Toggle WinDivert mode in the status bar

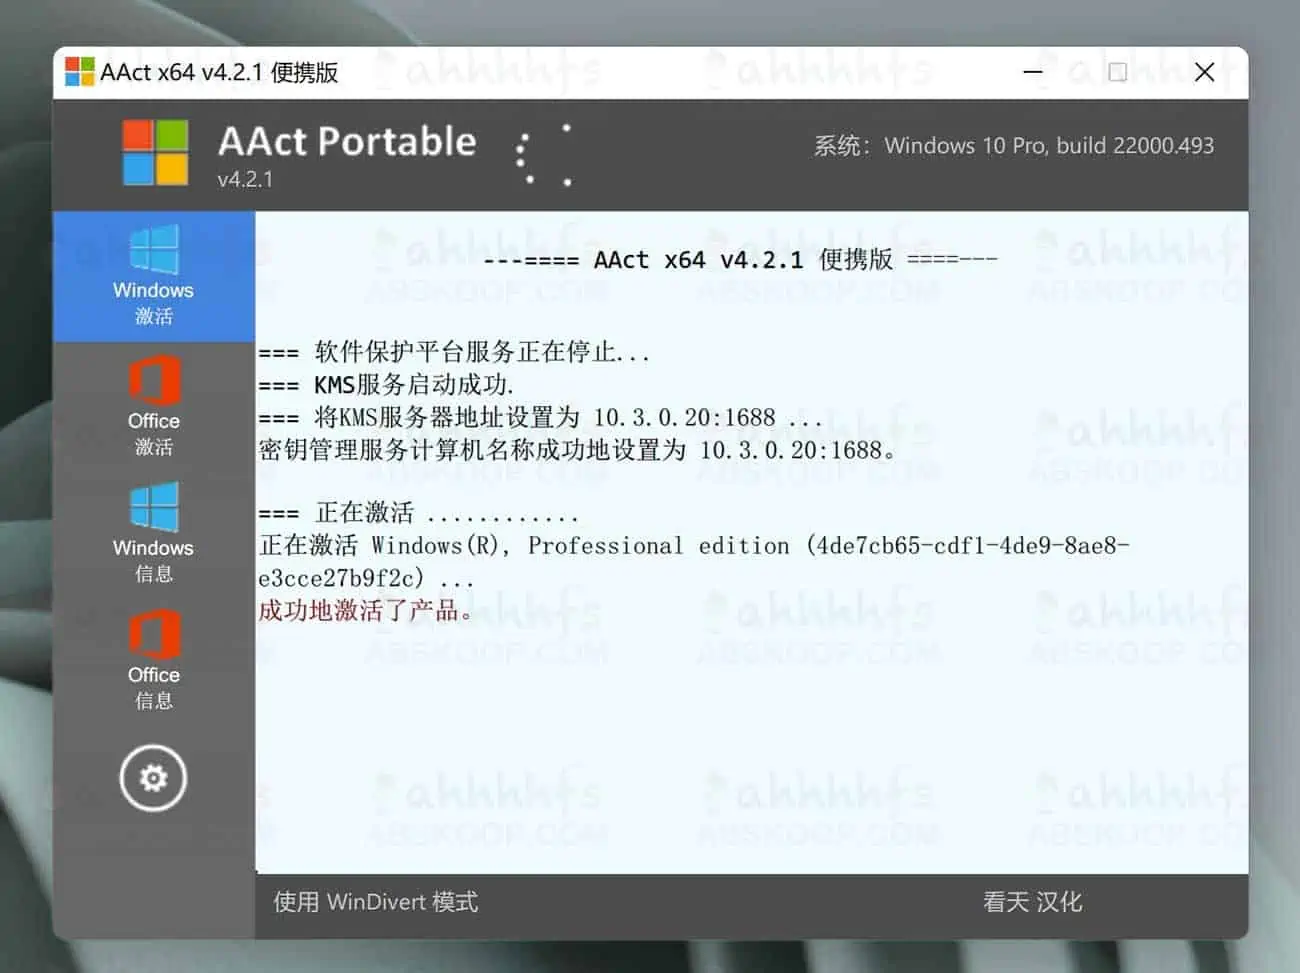(x=375, y=902)
